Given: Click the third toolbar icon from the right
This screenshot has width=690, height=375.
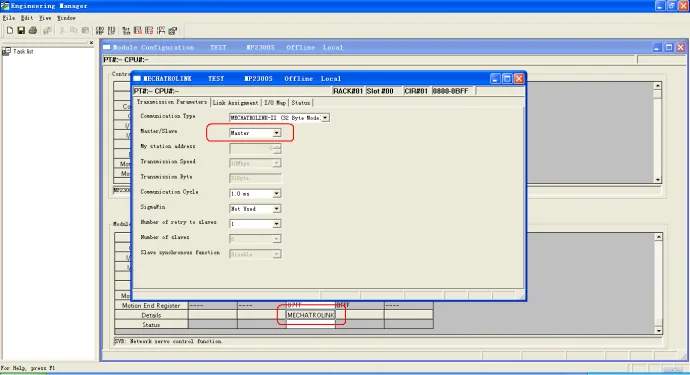Looking at the screenshot, I should click(149, 30).
